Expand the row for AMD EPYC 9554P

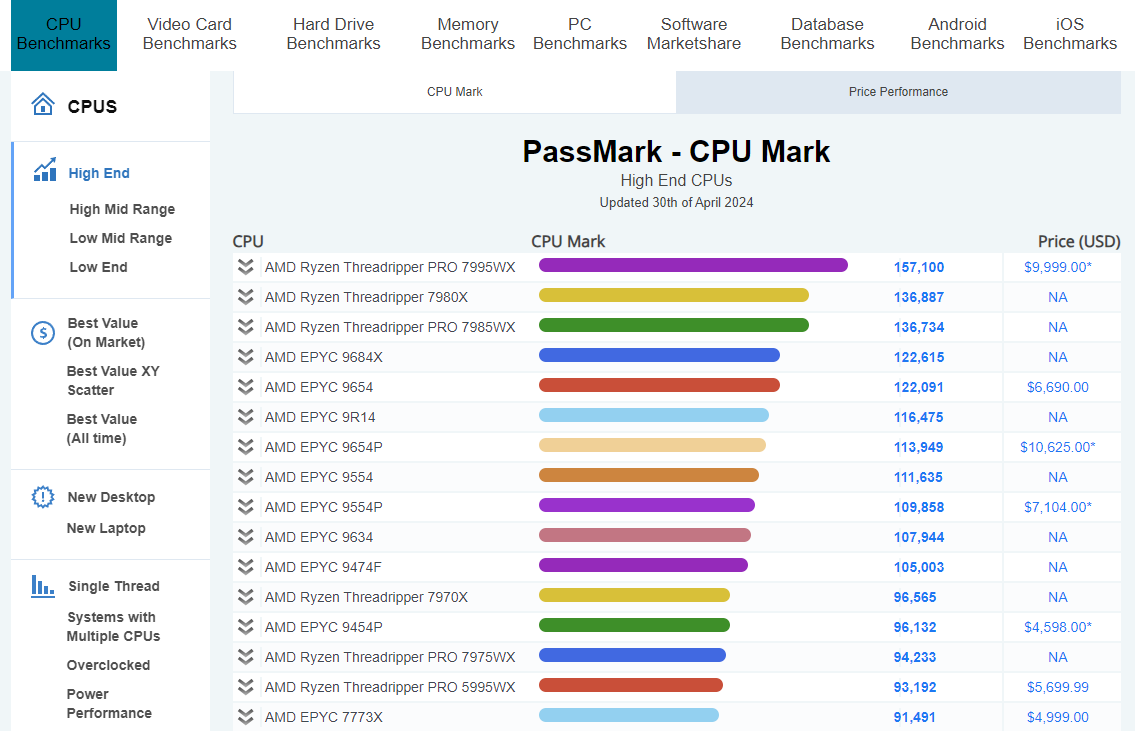245,507
